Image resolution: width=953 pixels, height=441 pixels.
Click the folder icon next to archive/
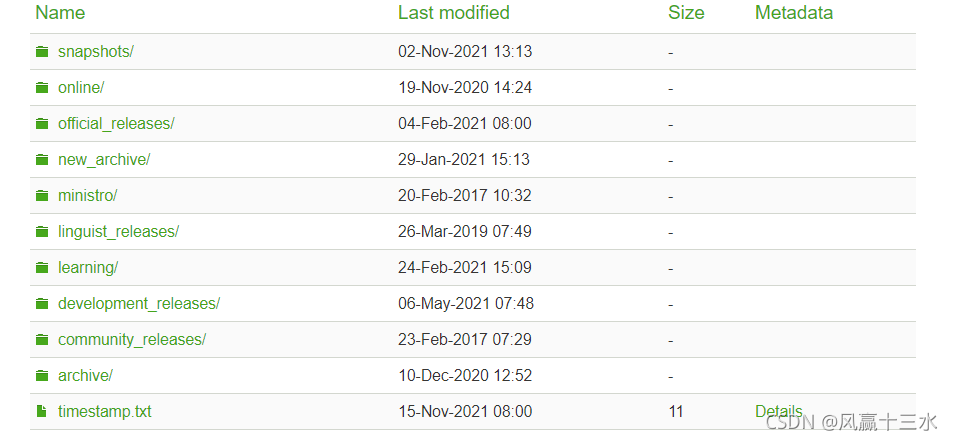tap(42, 375)
